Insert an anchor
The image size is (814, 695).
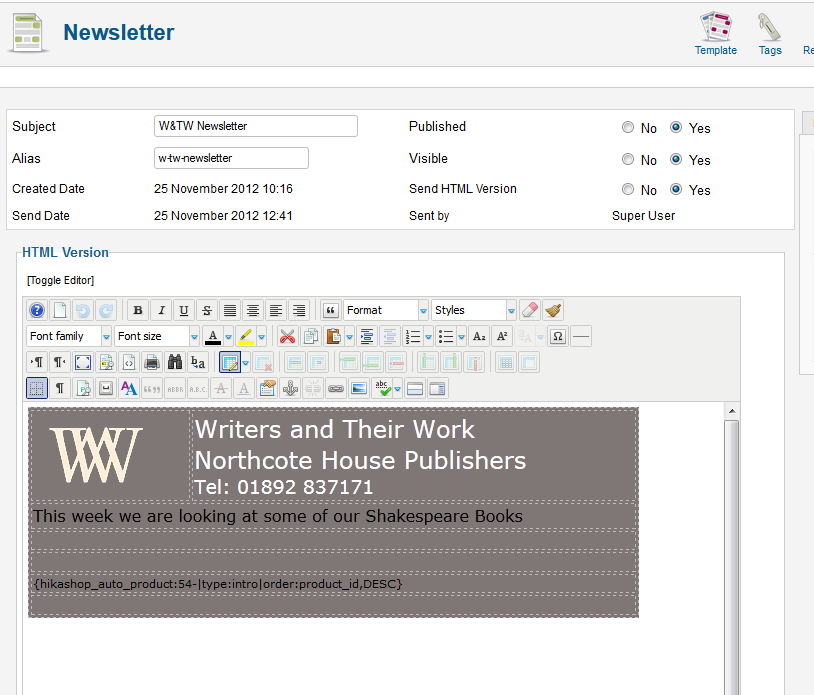pos(290,388)
